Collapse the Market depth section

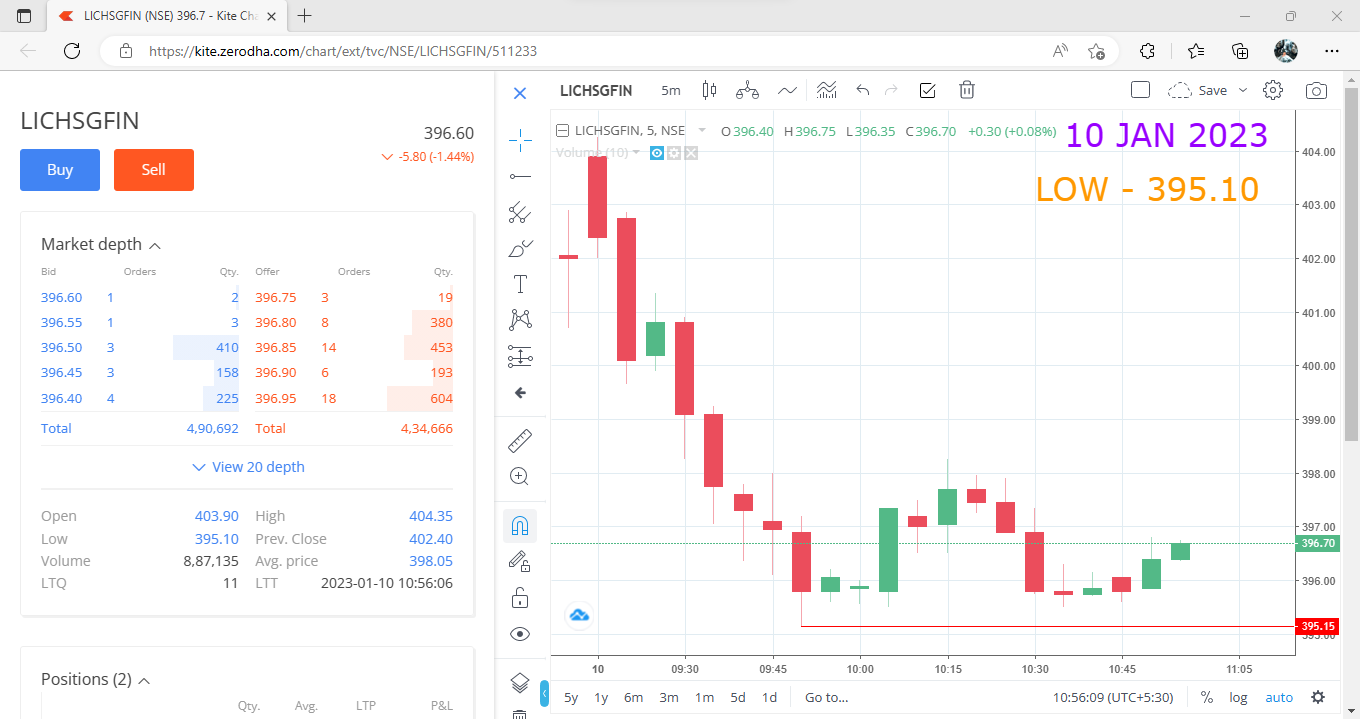point(155,244)
